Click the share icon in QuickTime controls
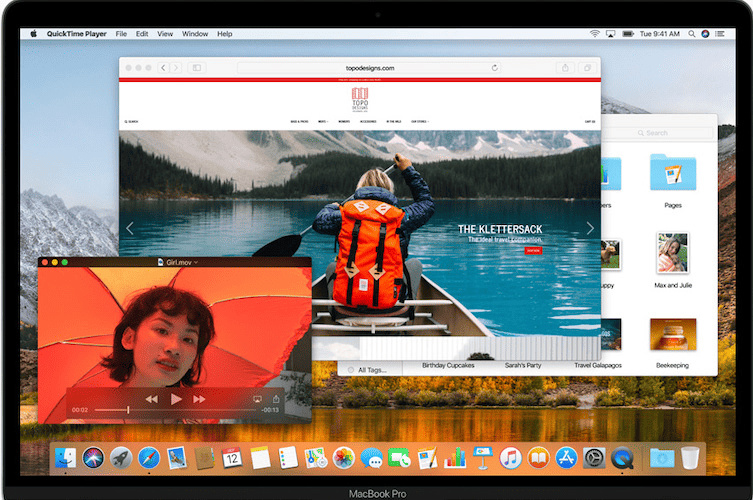Screen dimensions: 753x500 276,398
